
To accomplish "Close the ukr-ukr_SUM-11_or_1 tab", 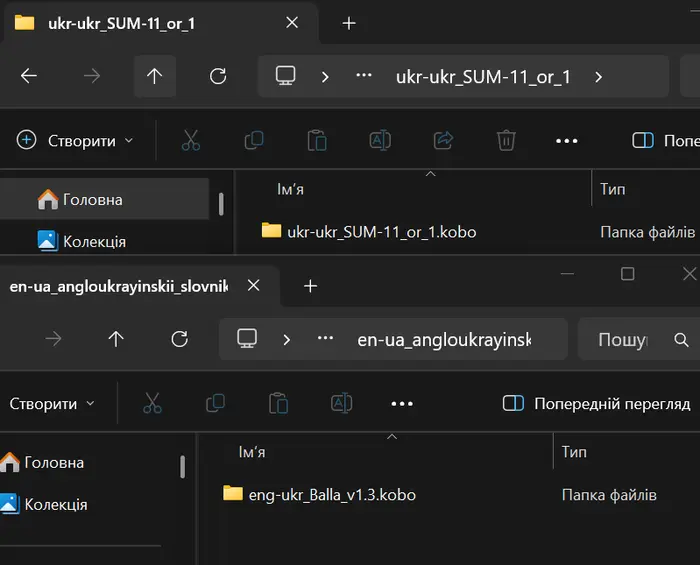I will [x=292, y=22].
